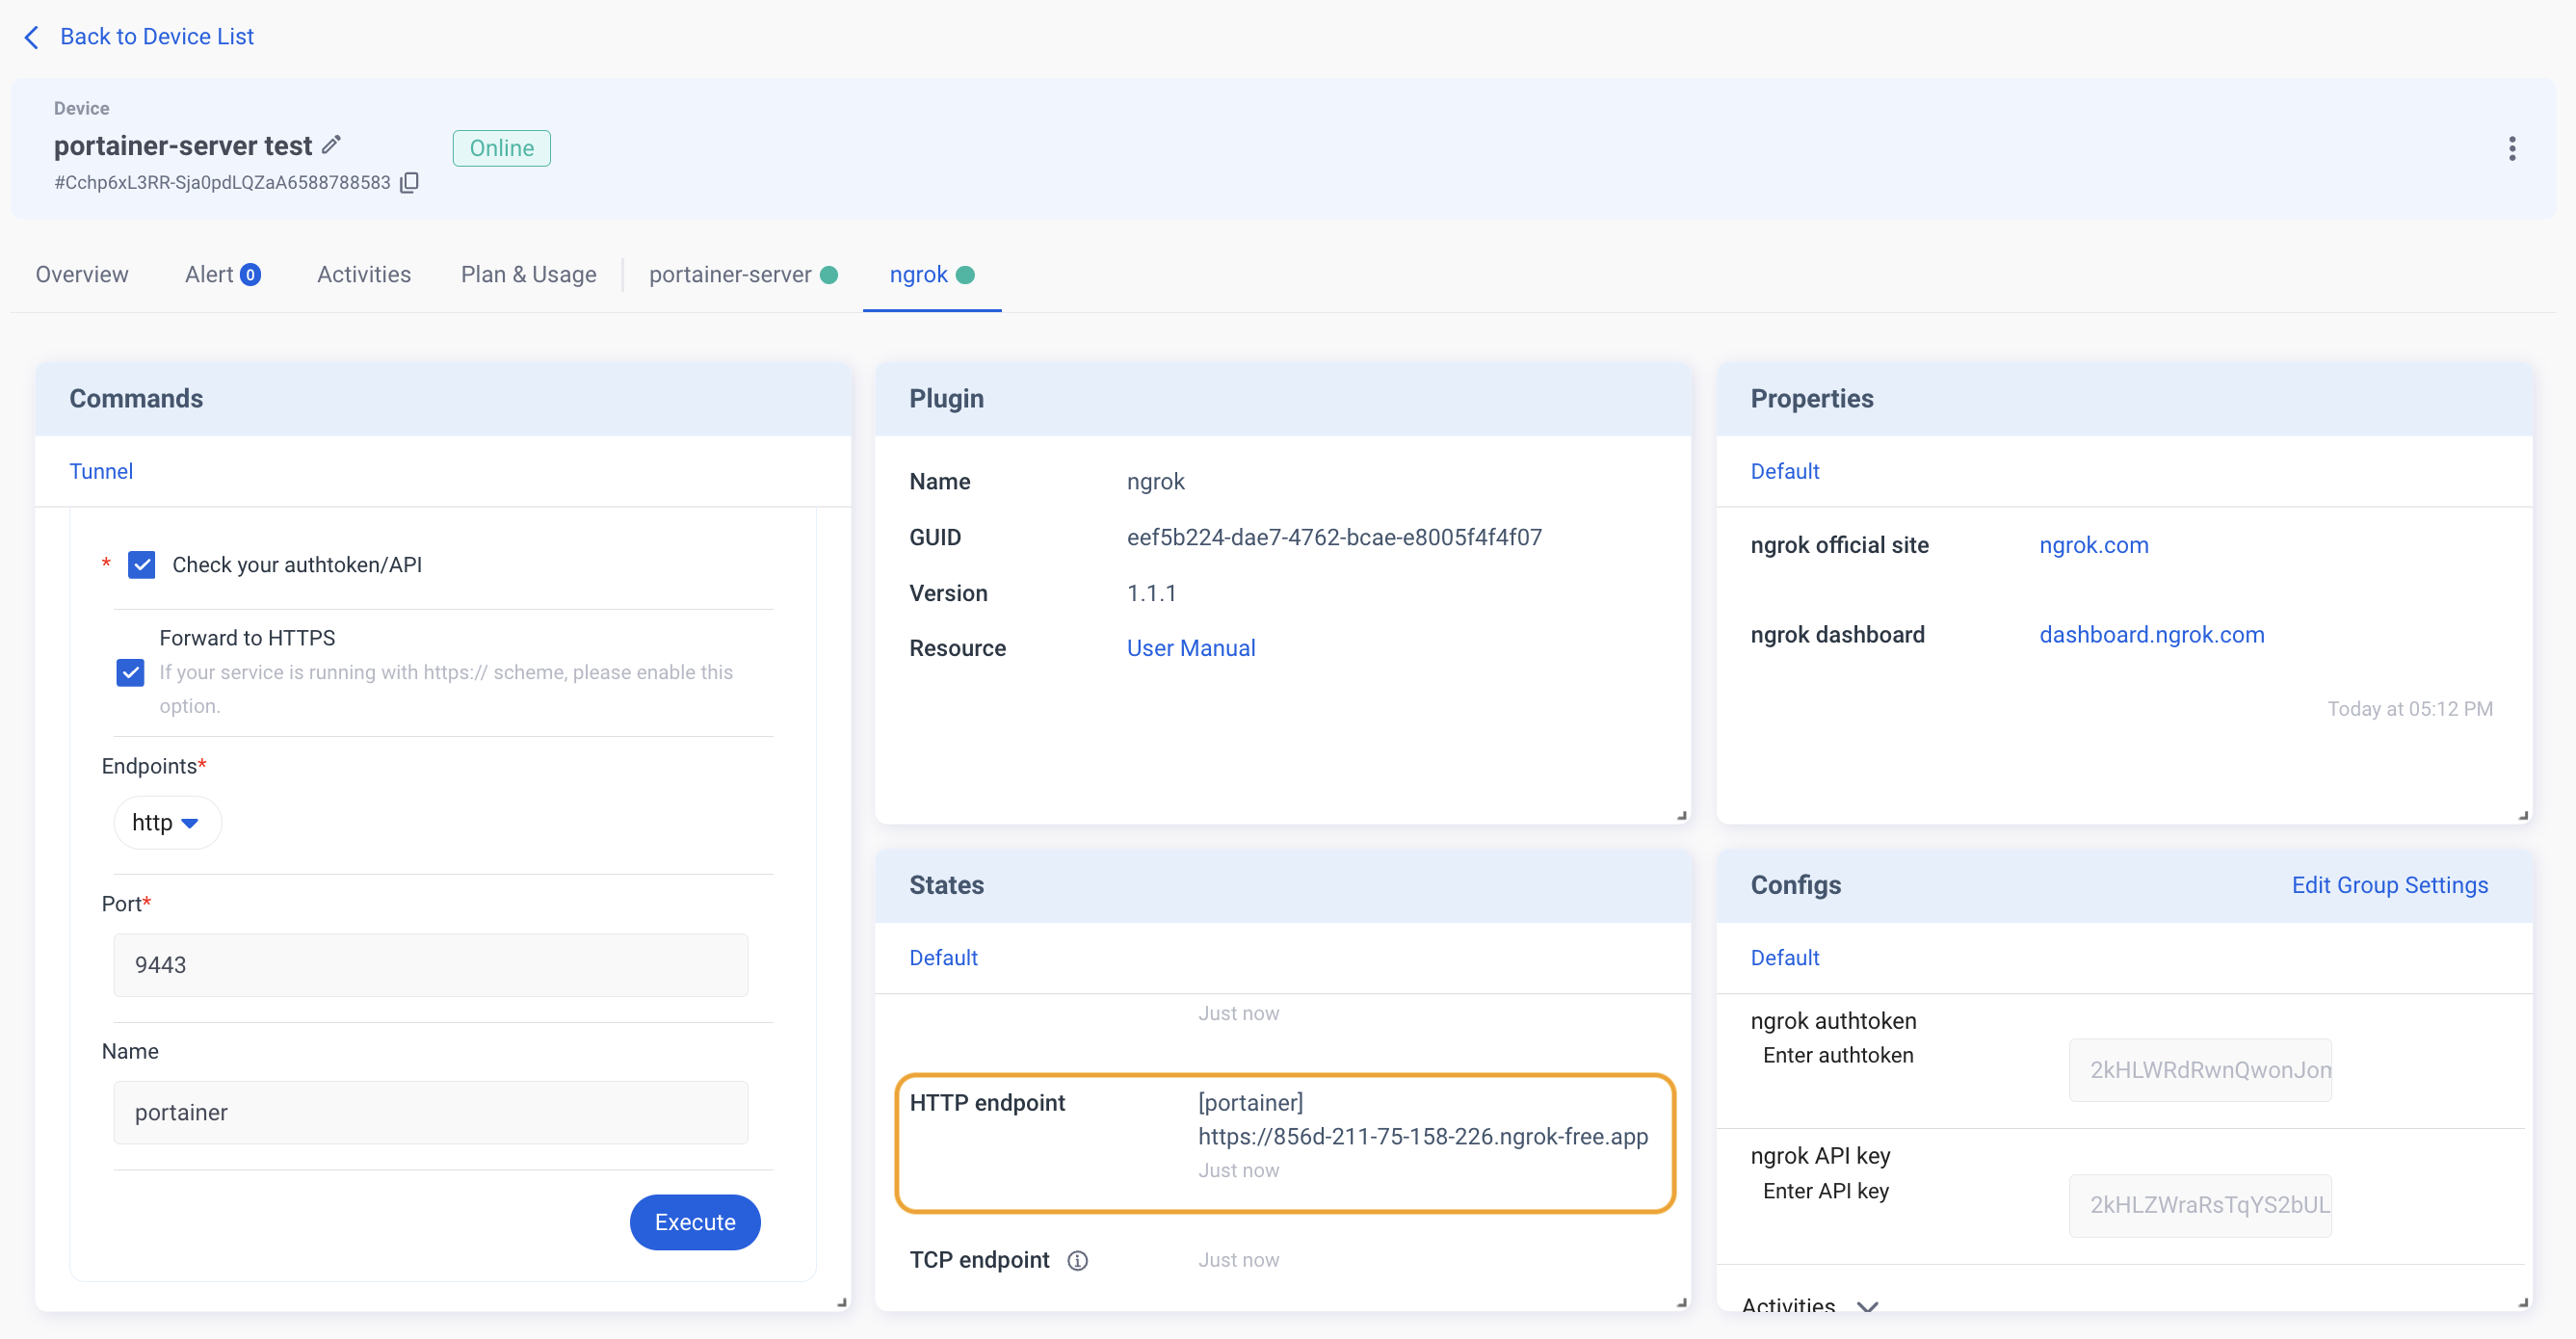Switch to the Overview tab
This screenshot has height=1339, width=2576.
tap(82, 275)
